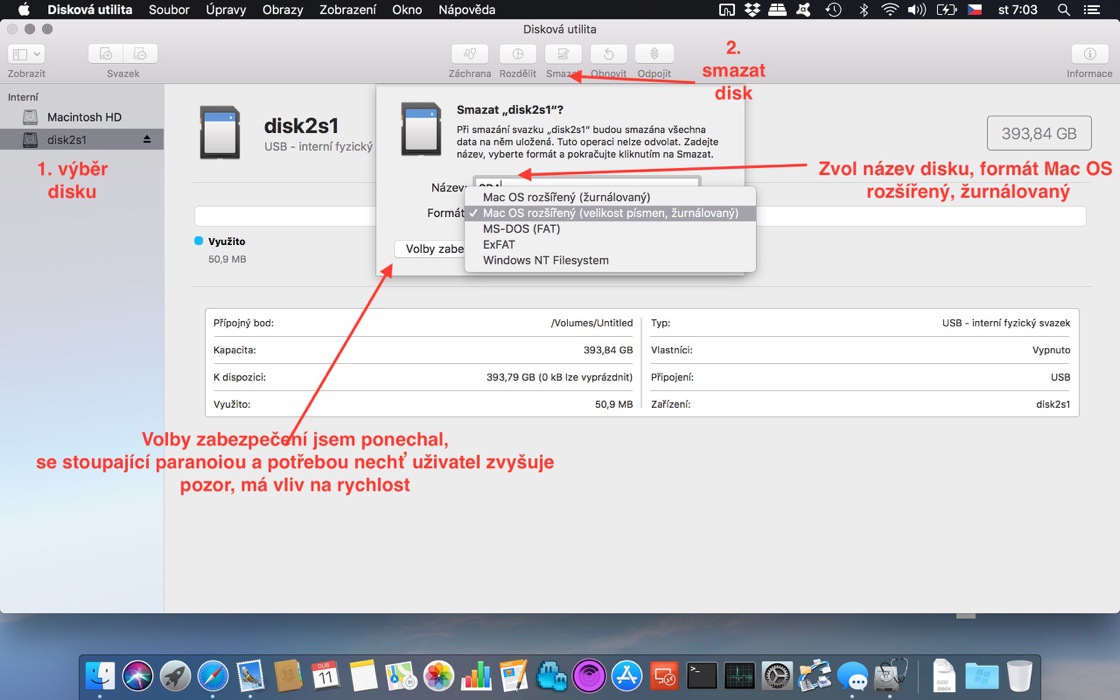Select Mac OS rozšířený (žurnálovaný) format
This screenshot has width=1120, height=700.
610,197
